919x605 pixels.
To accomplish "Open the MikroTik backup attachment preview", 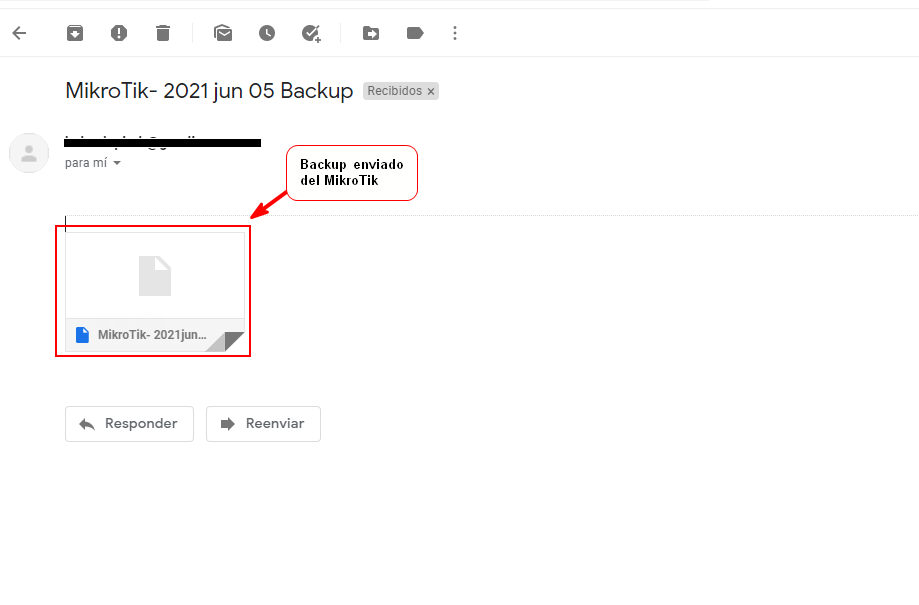I will click(155, 276).
